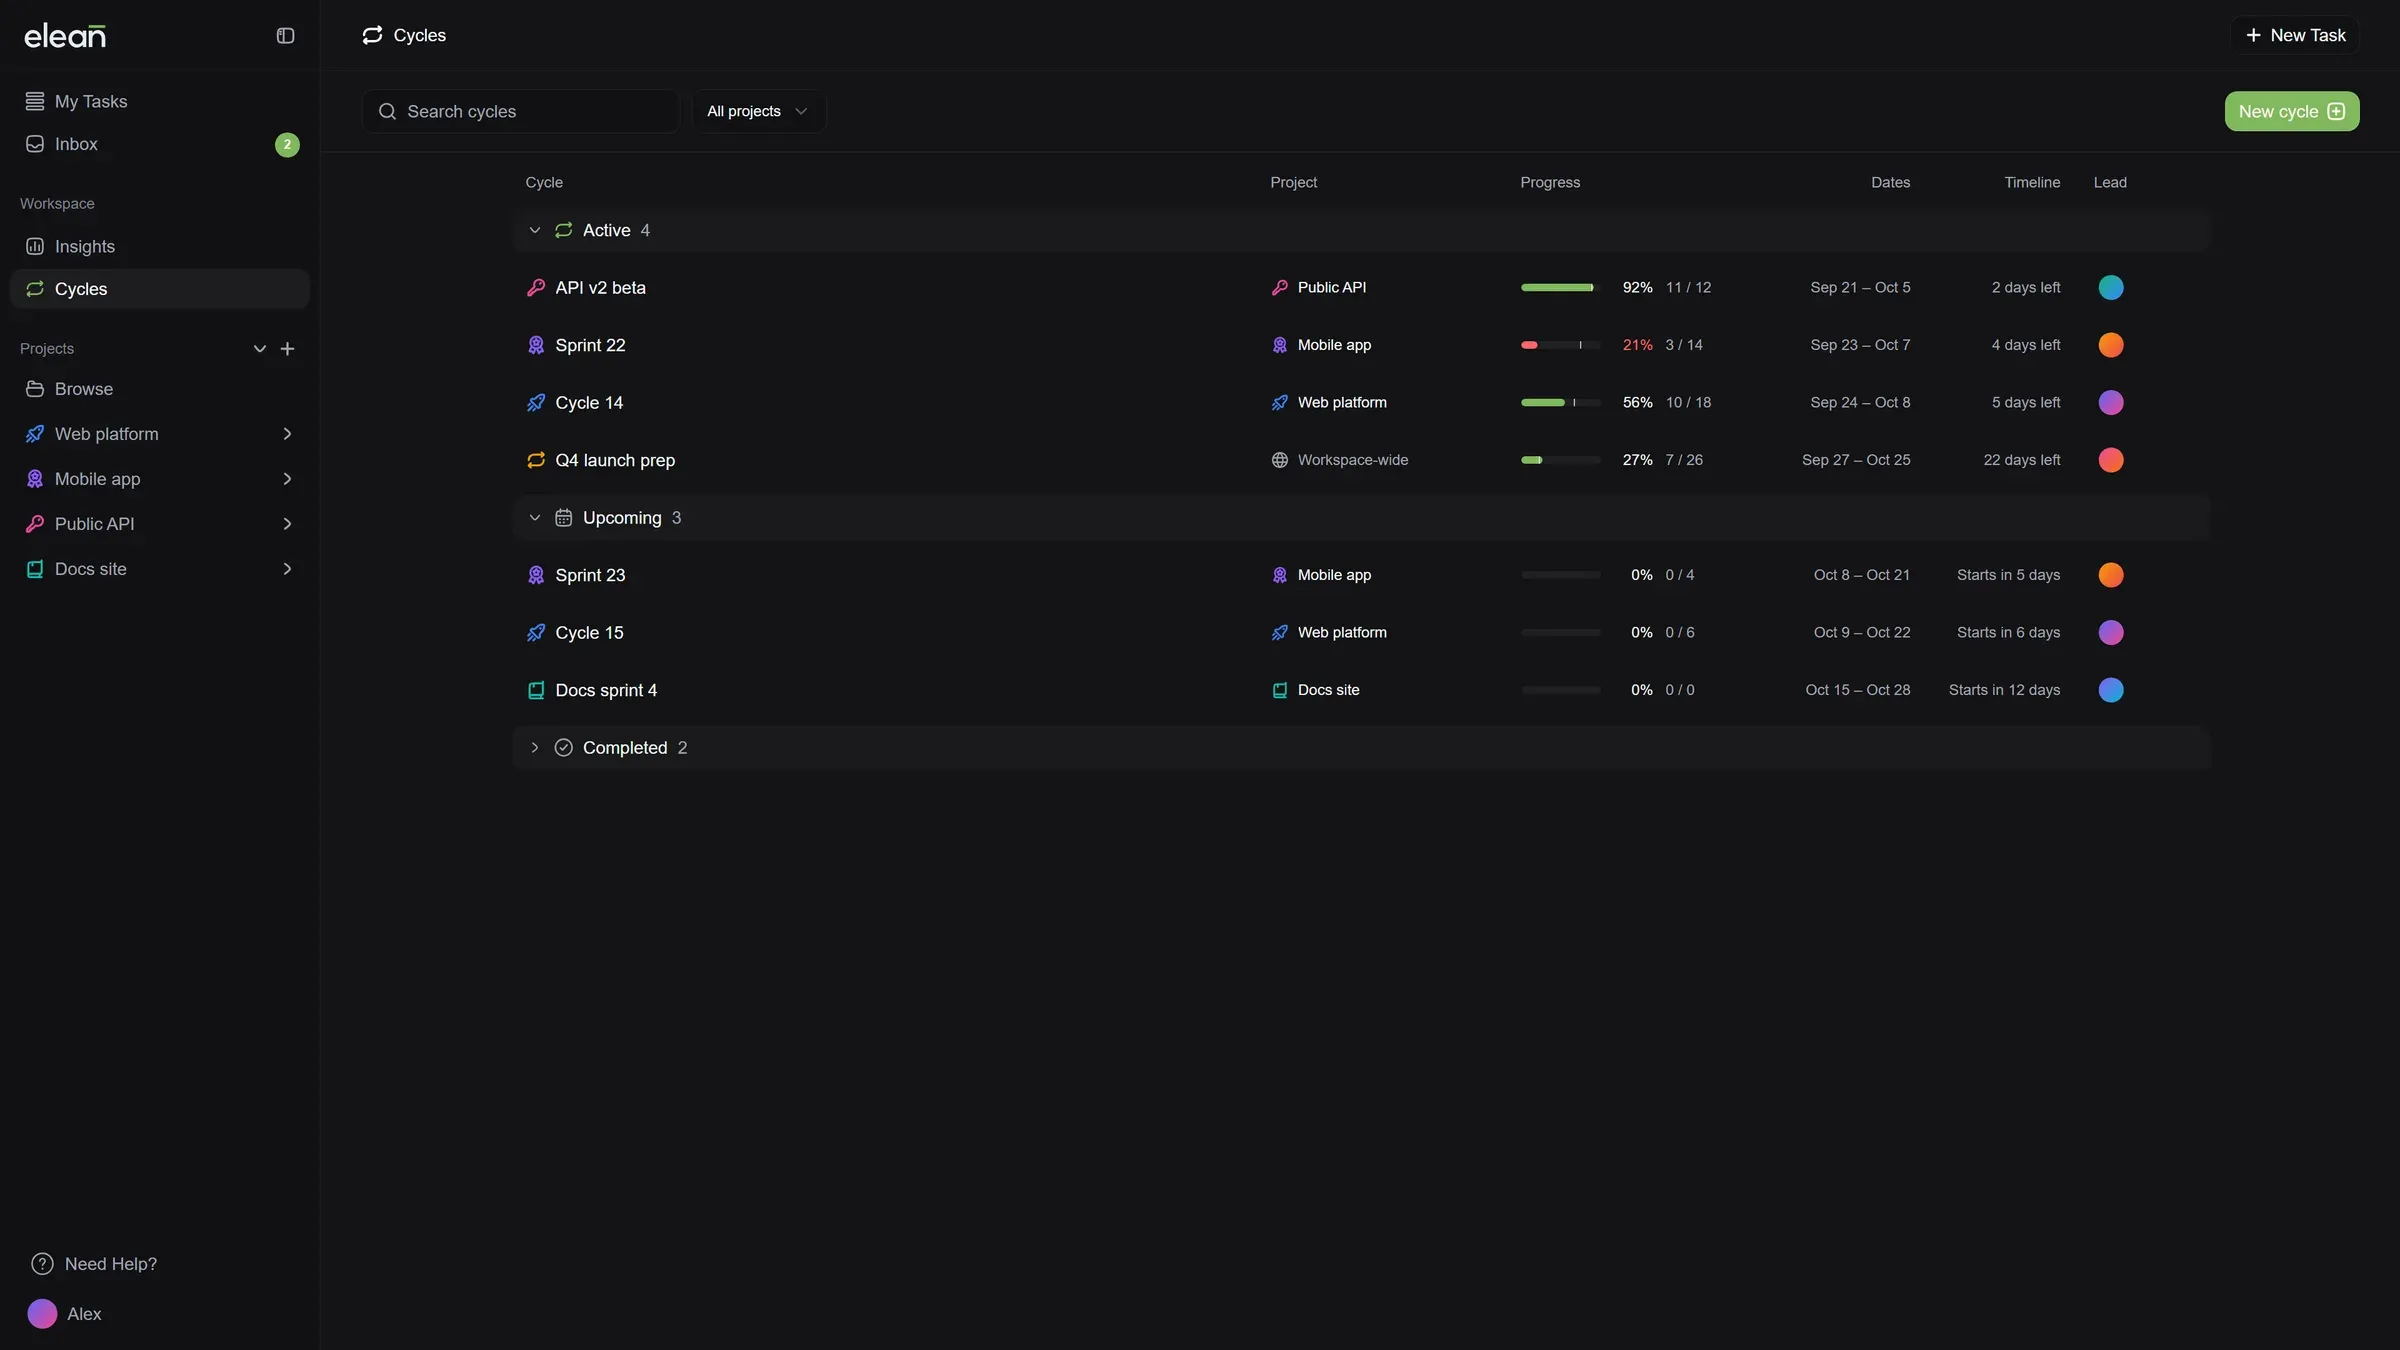The height and width of the screenshot is (1350, 2400).
Task: Click the book icon beside Docs sprint 4
Action: tap(536, 690)
